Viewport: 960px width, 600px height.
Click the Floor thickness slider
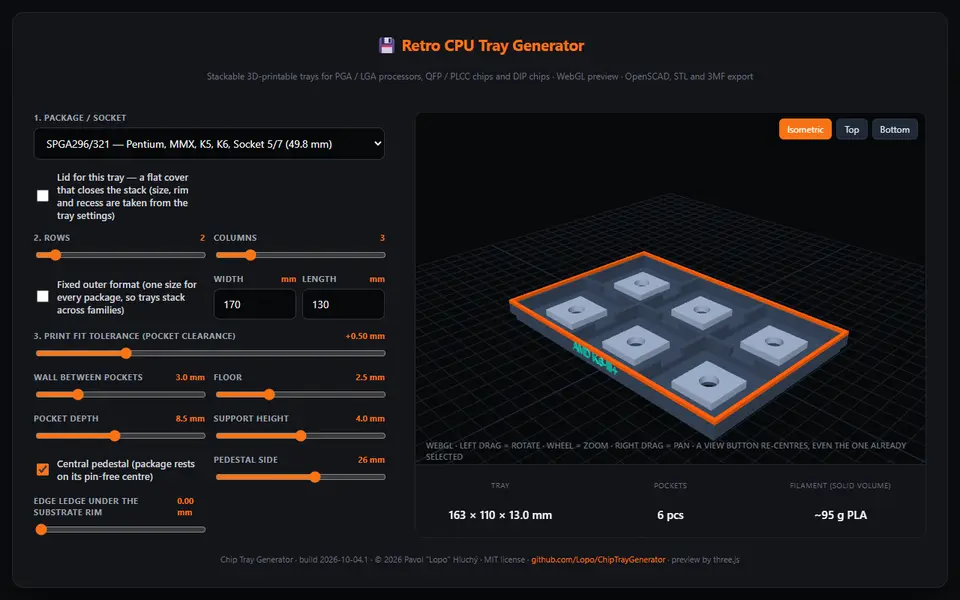[x=300, y=395]
